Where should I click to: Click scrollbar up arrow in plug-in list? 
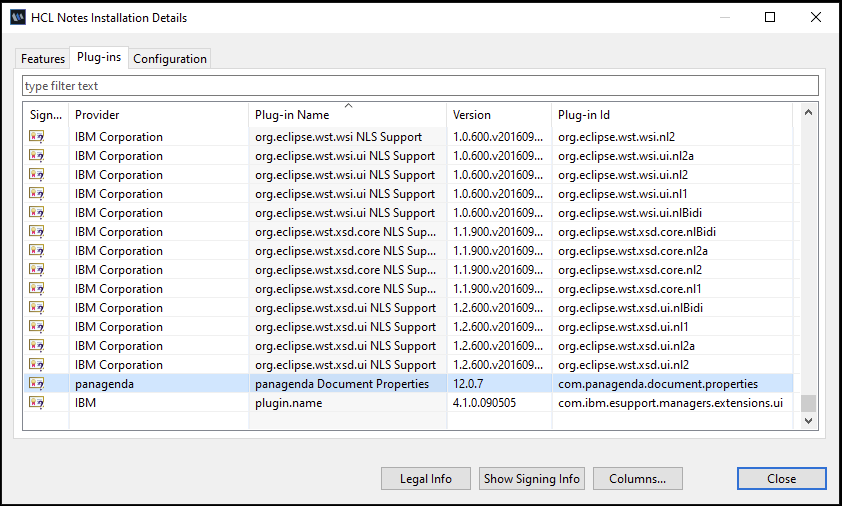pos(808,112)
